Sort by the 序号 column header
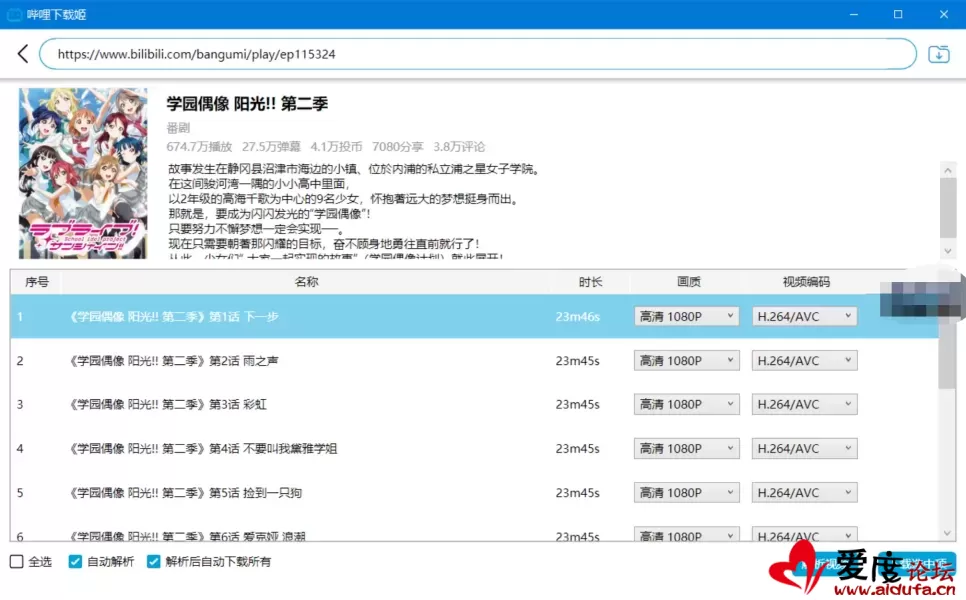The image size is (966, 600). pyautogui.click(x=36, y=282)
